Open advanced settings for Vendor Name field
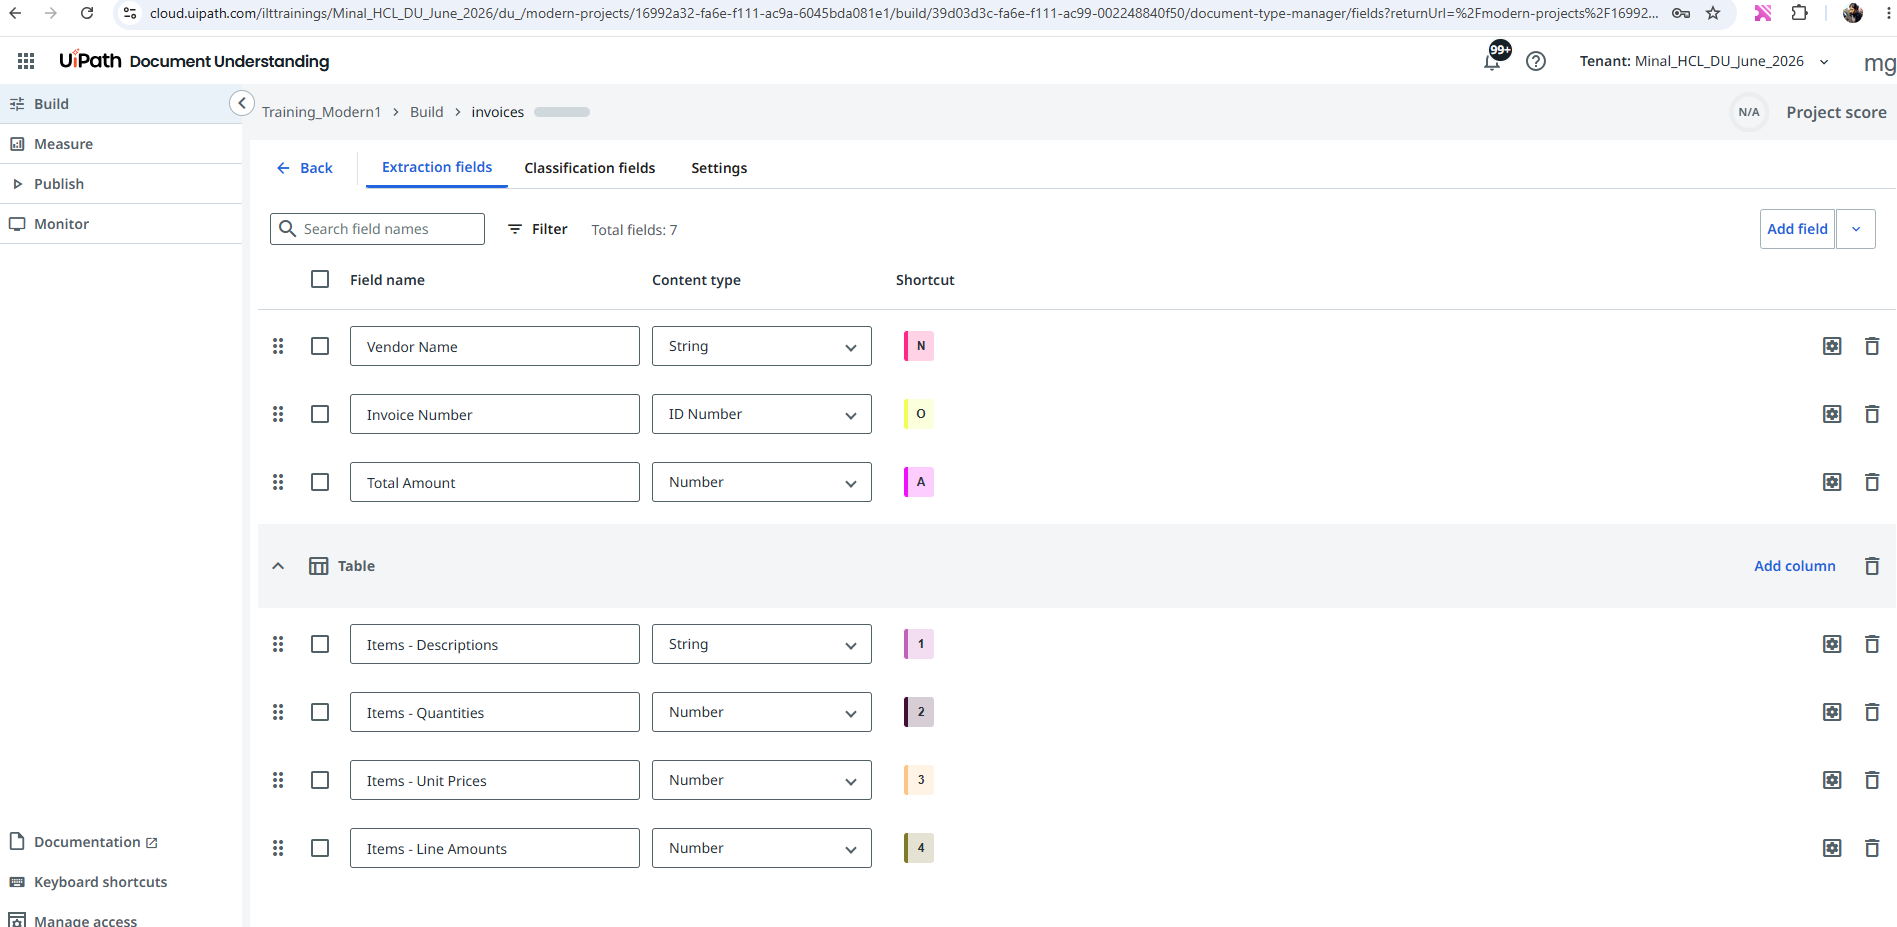This screenshot has height=927, width=1897. (1832, 346)
